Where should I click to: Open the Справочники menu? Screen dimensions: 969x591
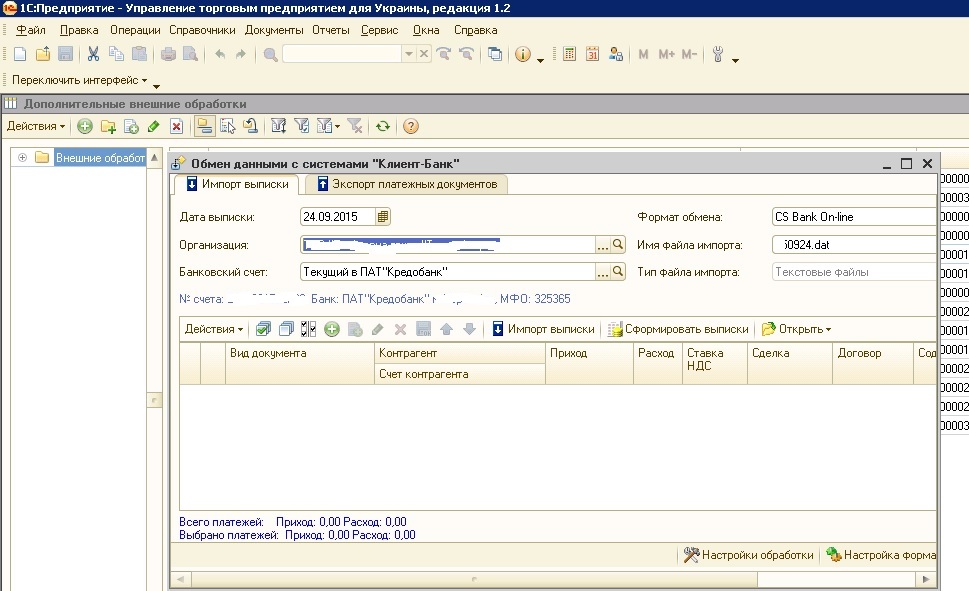(x=202, y=30)
